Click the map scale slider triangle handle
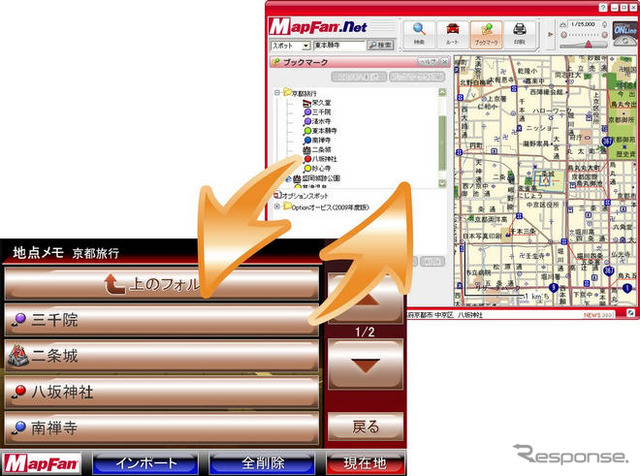The width and height of the screenshot is (640, 476). pos(588,44)
